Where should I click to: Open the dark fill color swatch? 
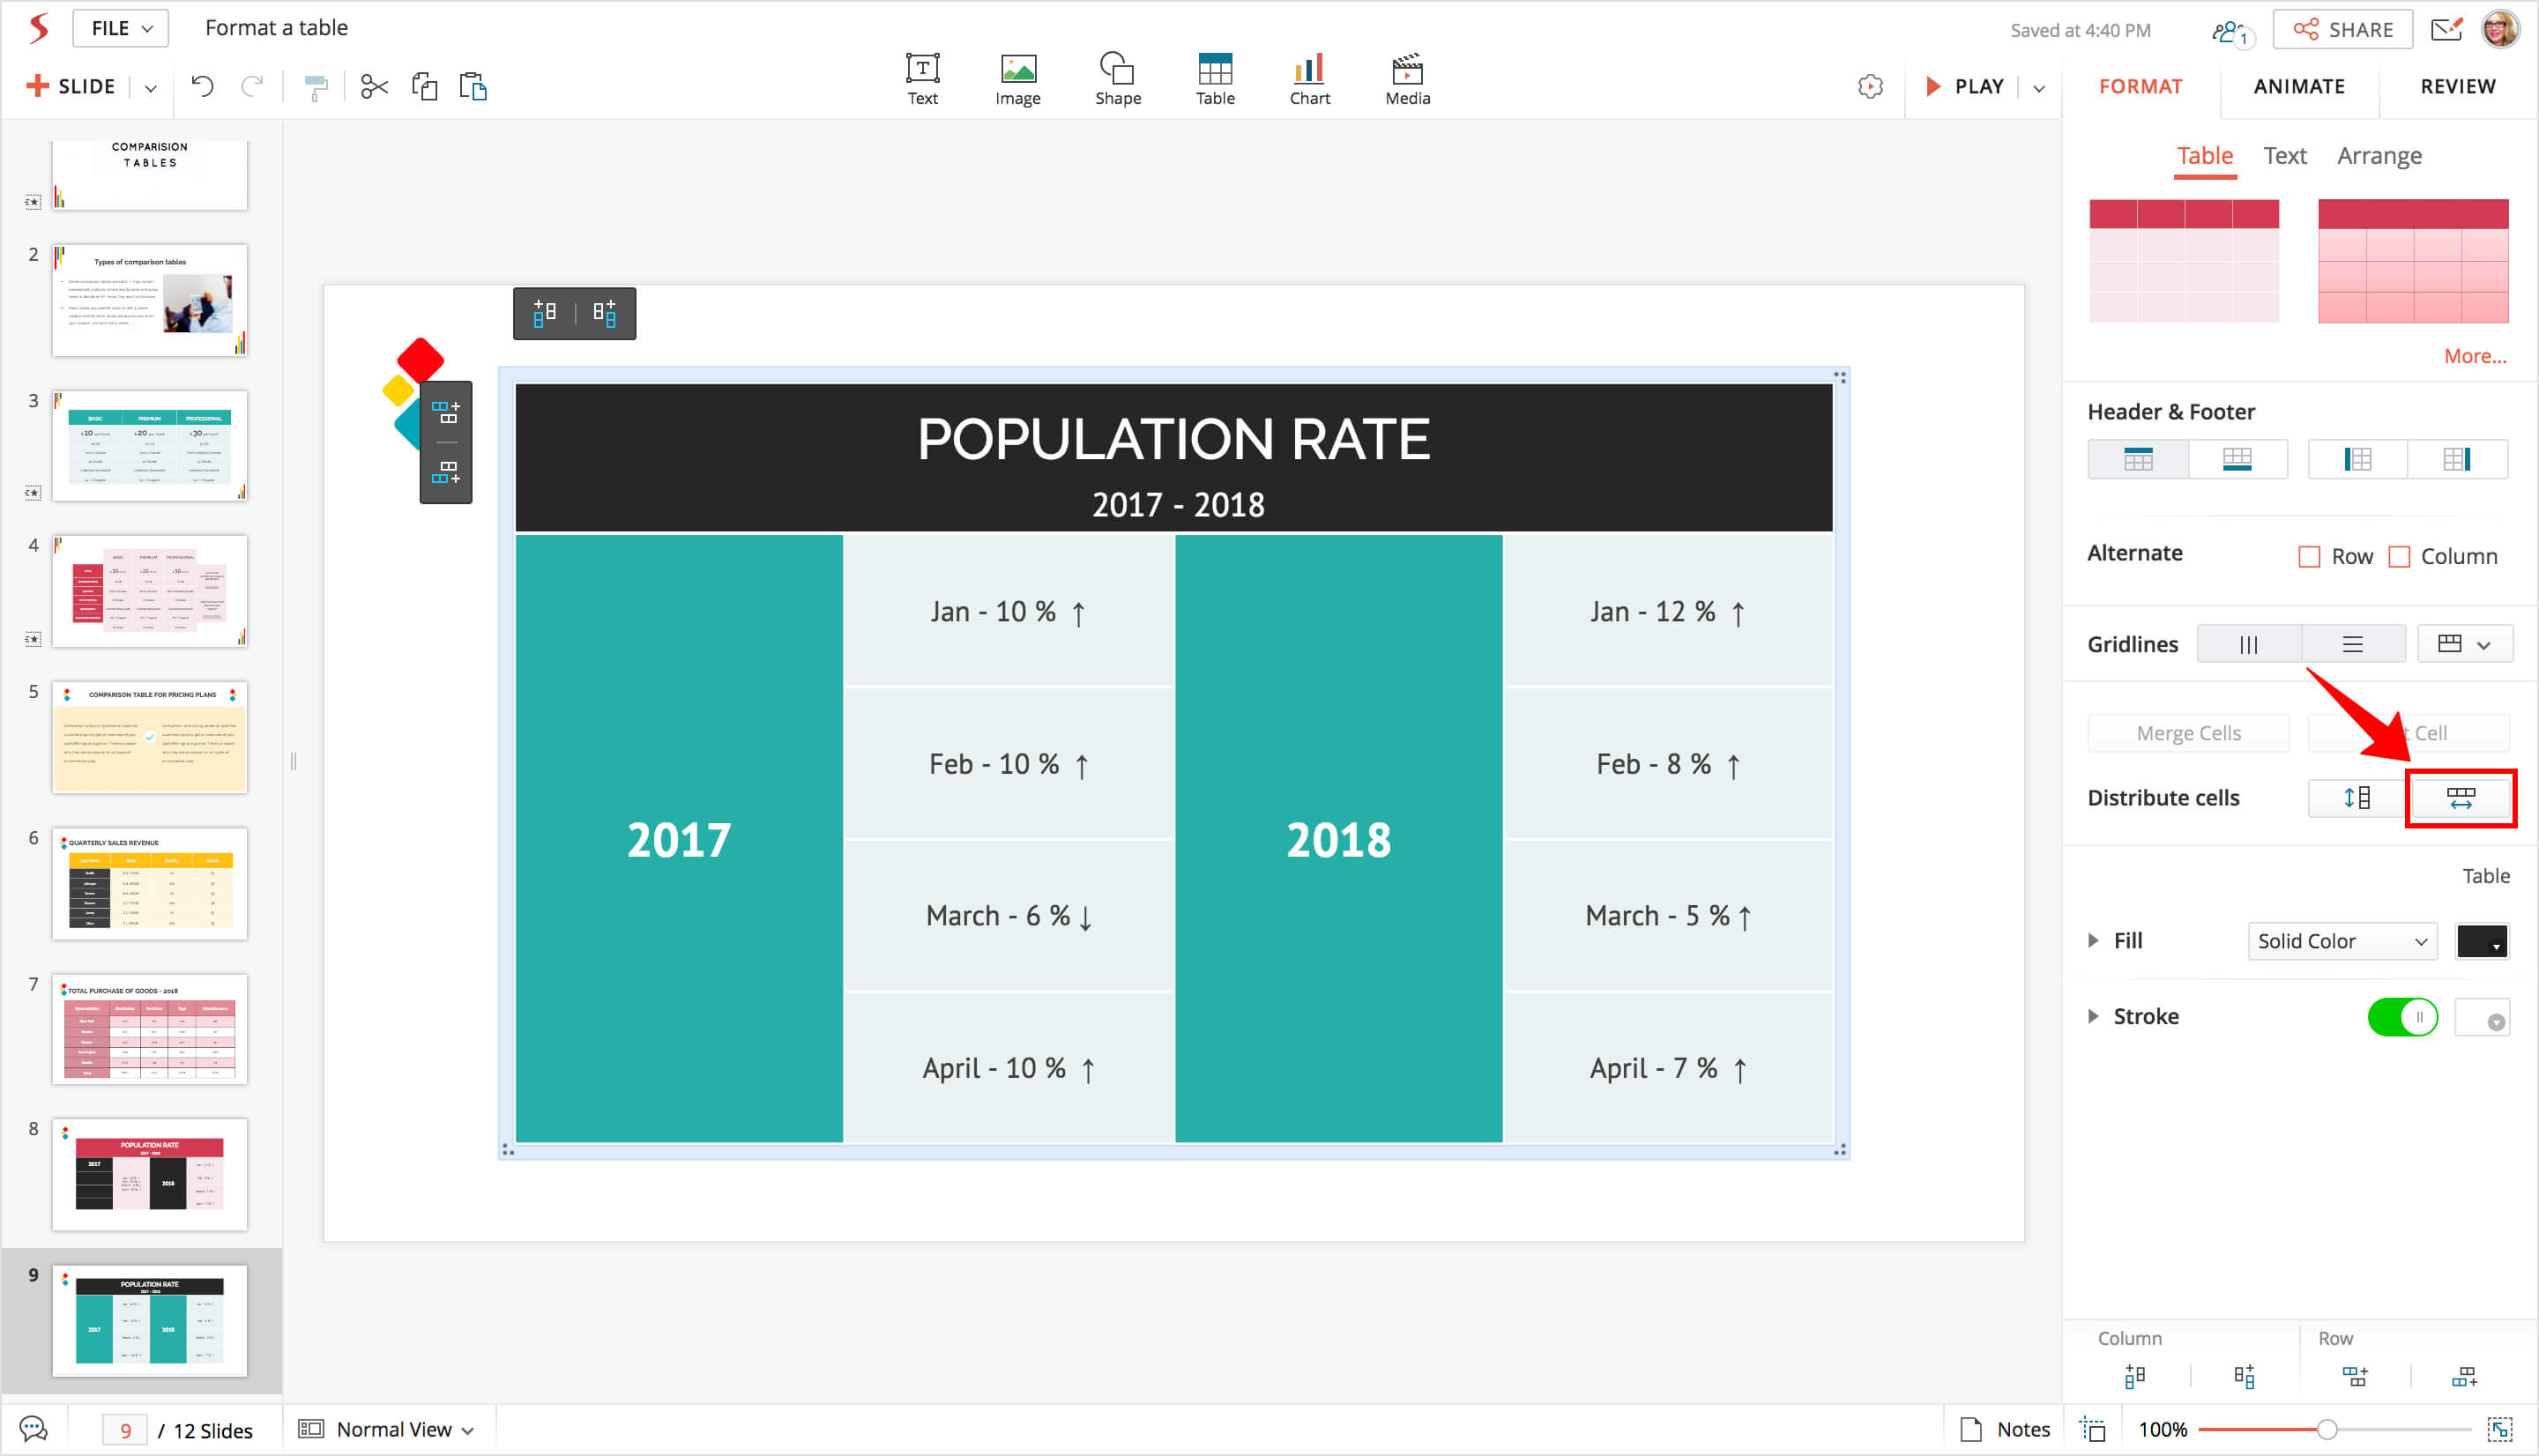point(2481,941)
